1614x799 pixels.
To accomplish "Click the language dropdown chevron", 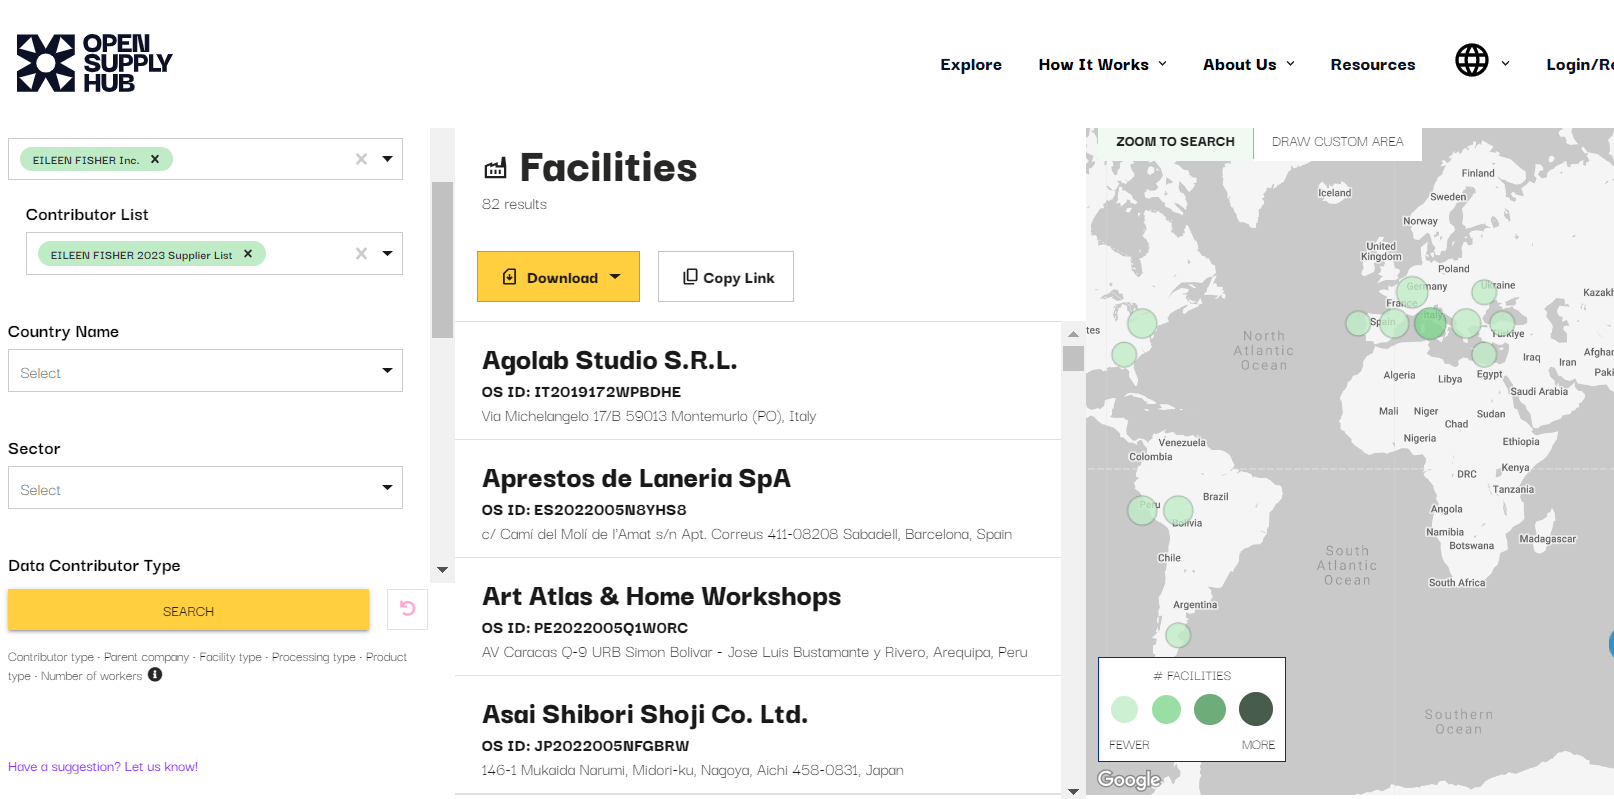I will [1505, 64].
